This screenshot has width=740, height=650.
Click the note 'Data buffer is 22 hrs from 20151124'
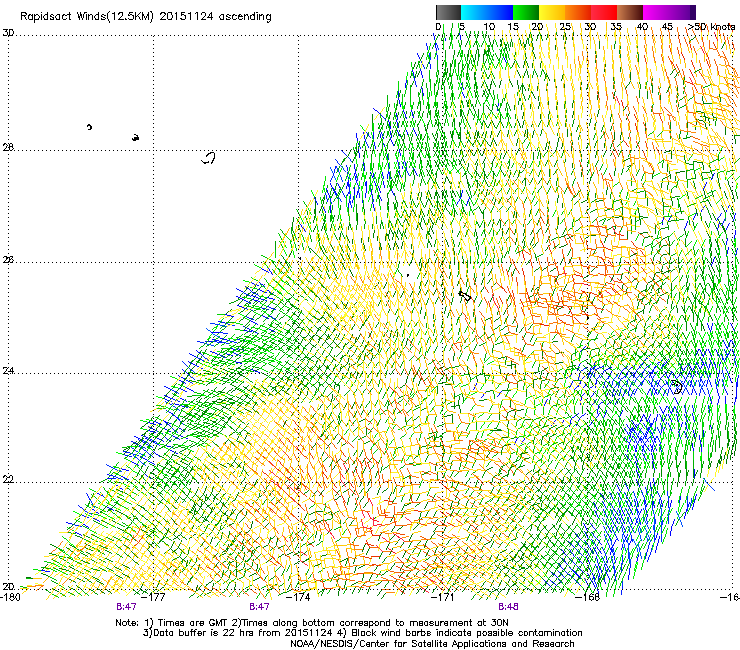[243, 633]
